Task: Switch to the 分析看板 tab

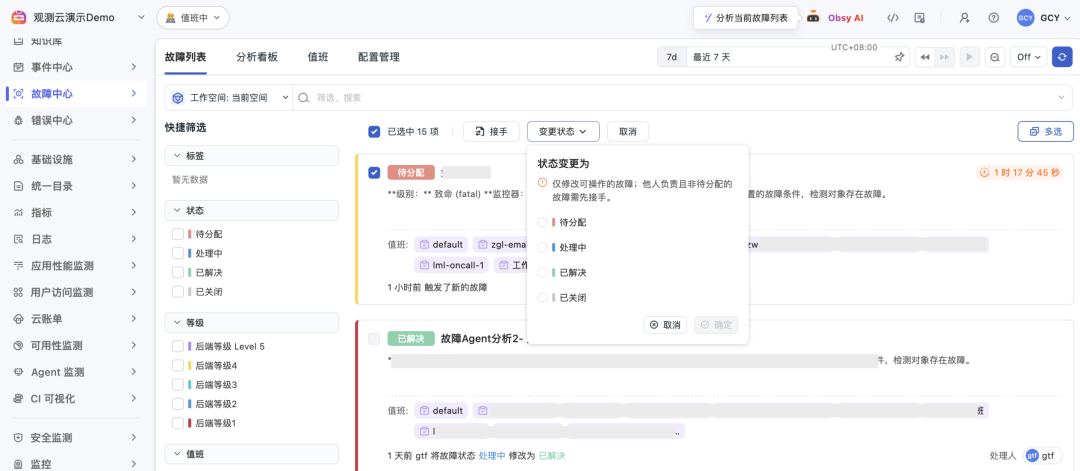Action: pos(257,57)
